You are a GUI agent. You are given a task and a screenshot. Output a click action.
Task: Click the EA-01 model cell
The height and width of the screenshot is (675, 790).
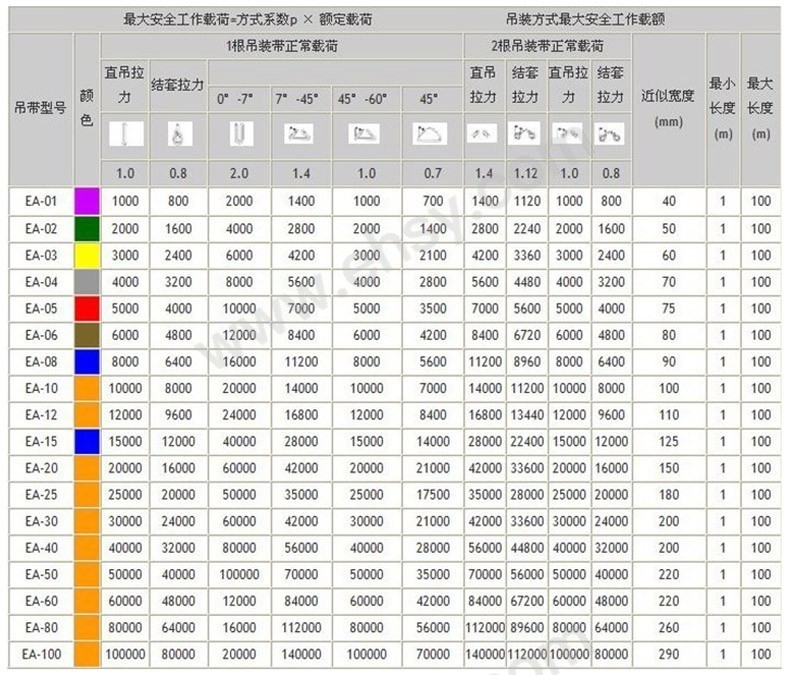(41, 201)
